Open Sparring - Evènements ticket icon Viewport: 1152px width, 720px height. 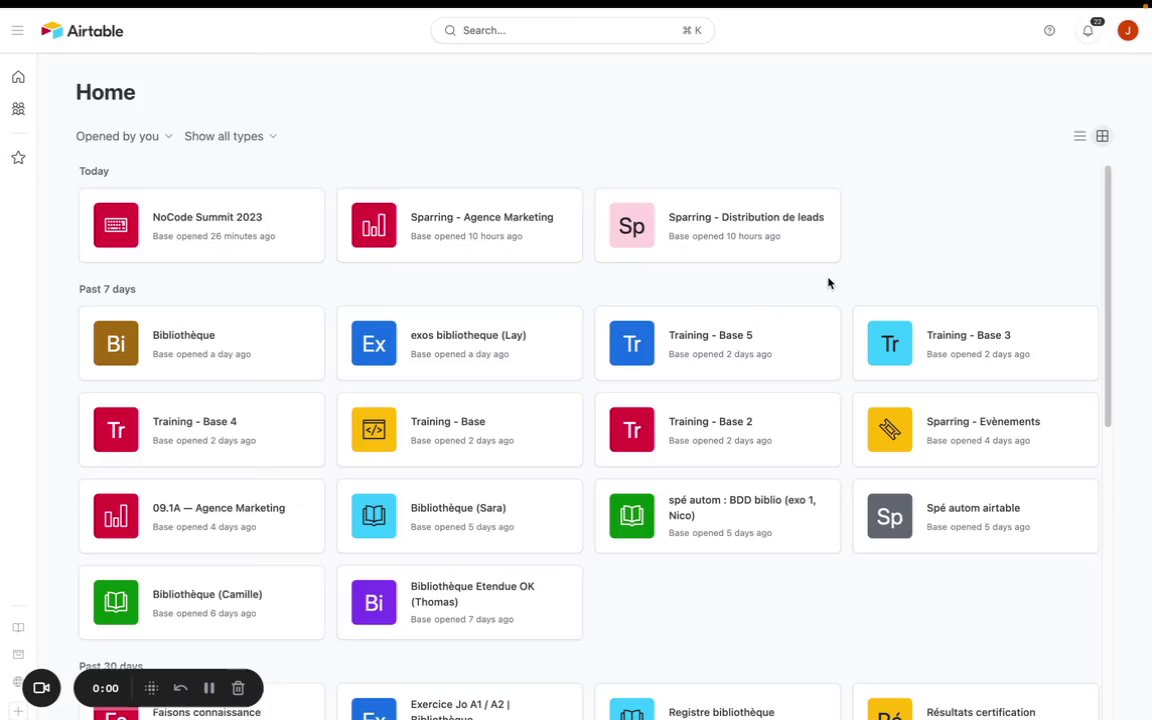click(x=890, y=429)
